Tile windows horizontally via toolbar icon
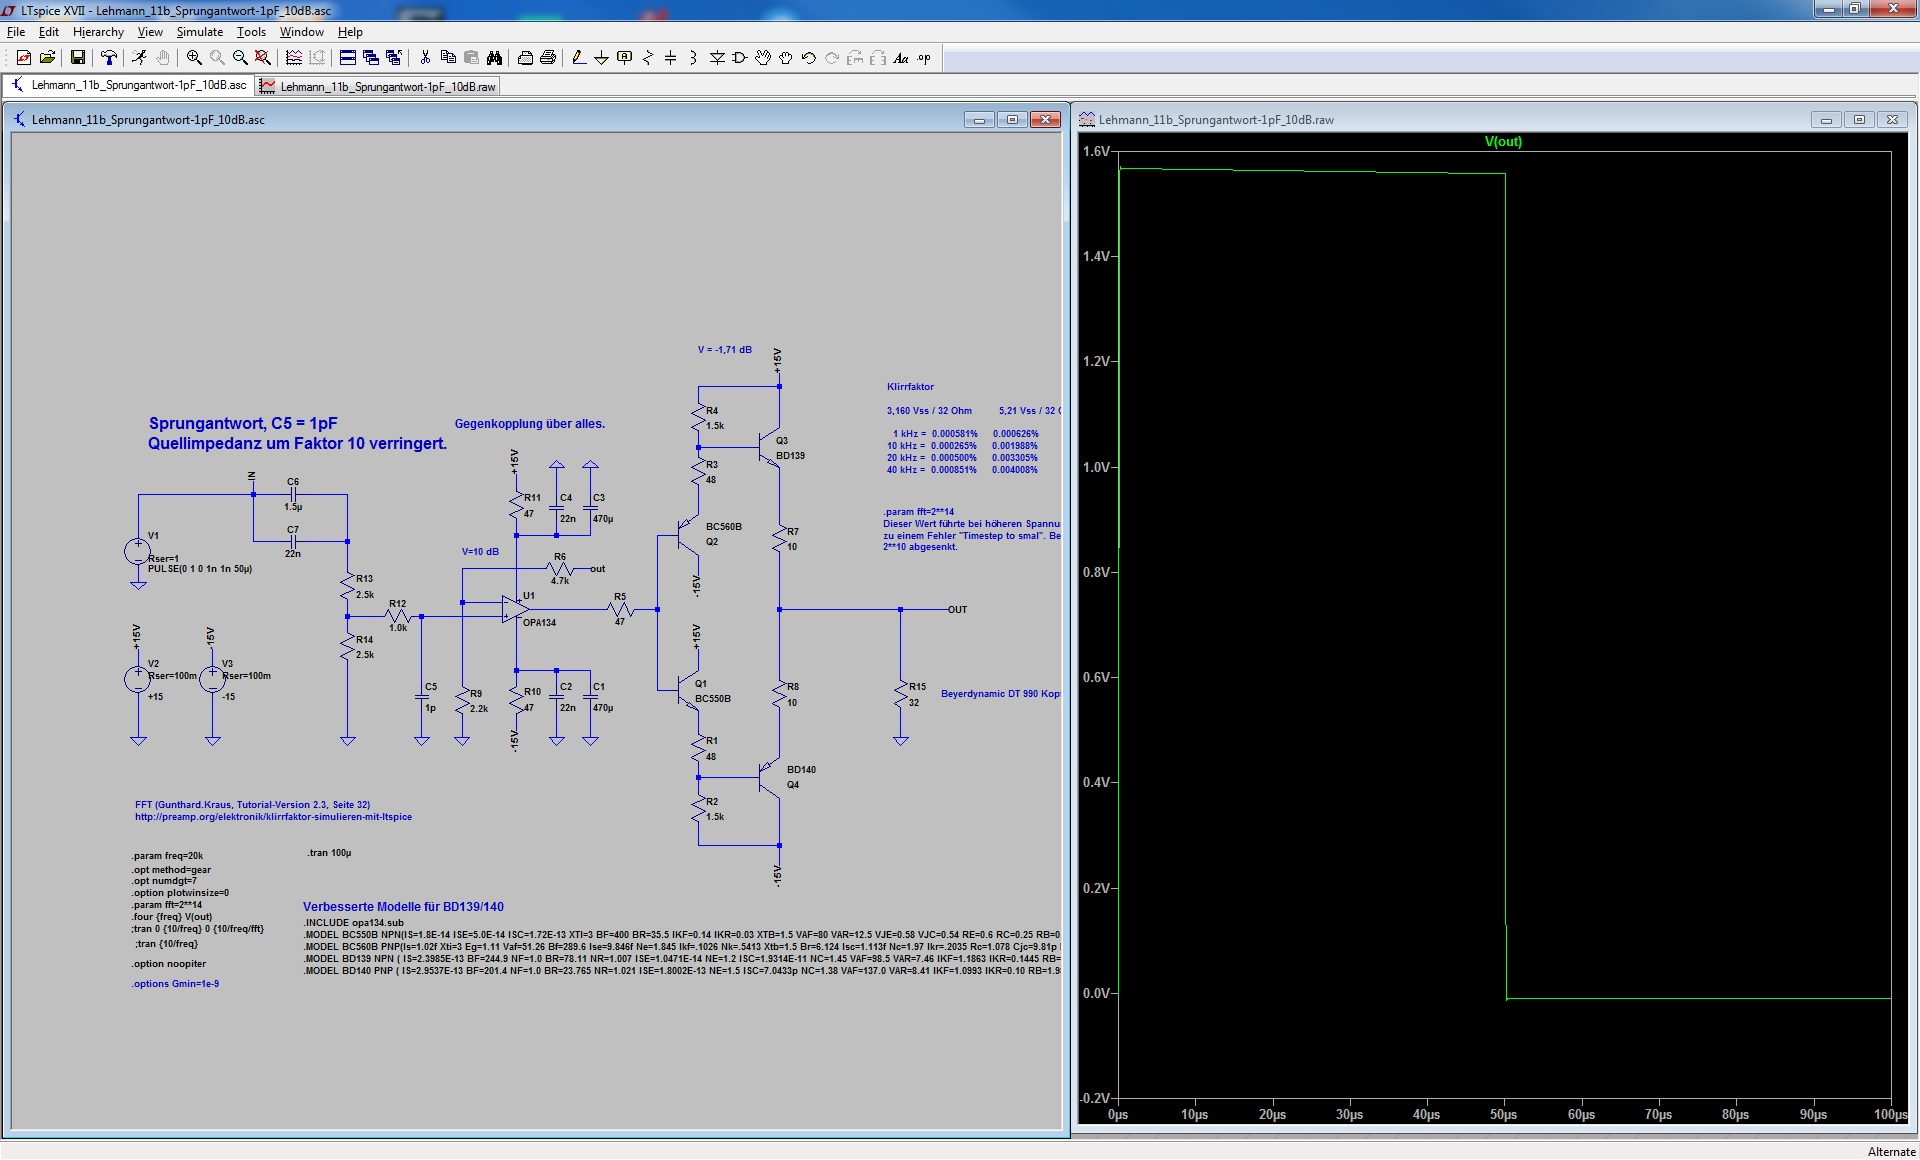 point(348,58)
